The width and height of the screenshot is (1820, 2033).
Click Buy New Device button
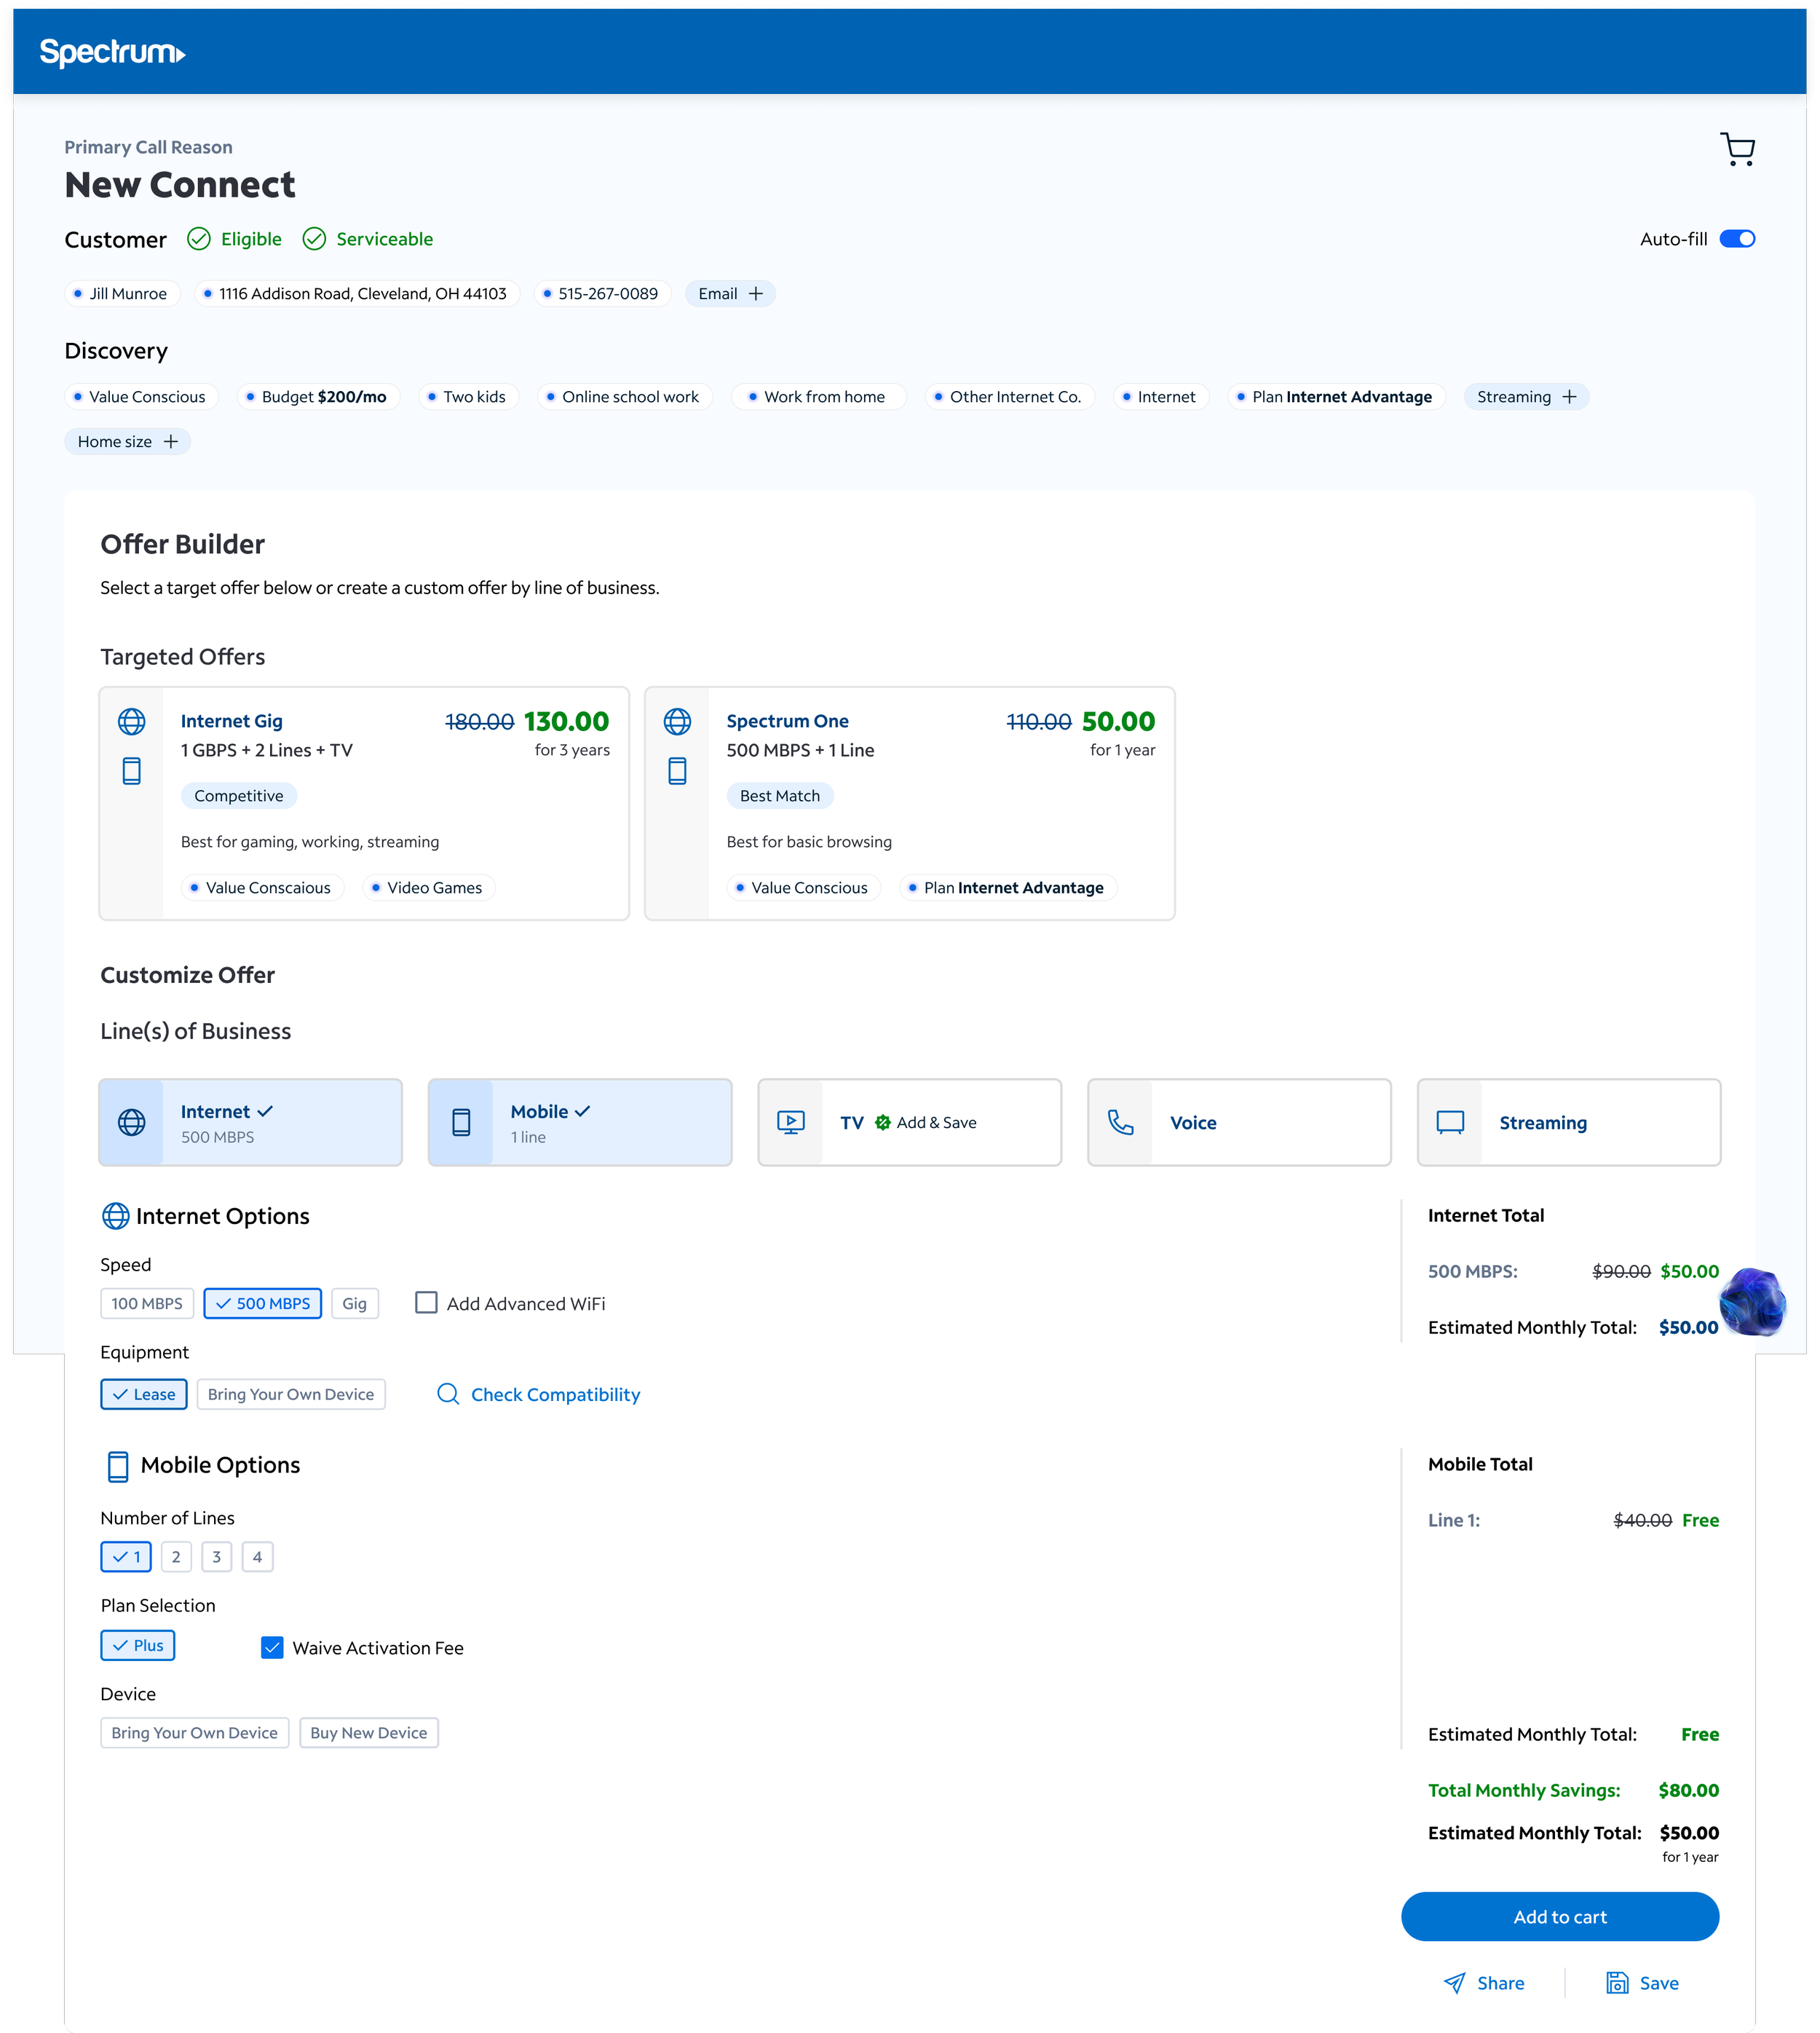[369, 1732]
